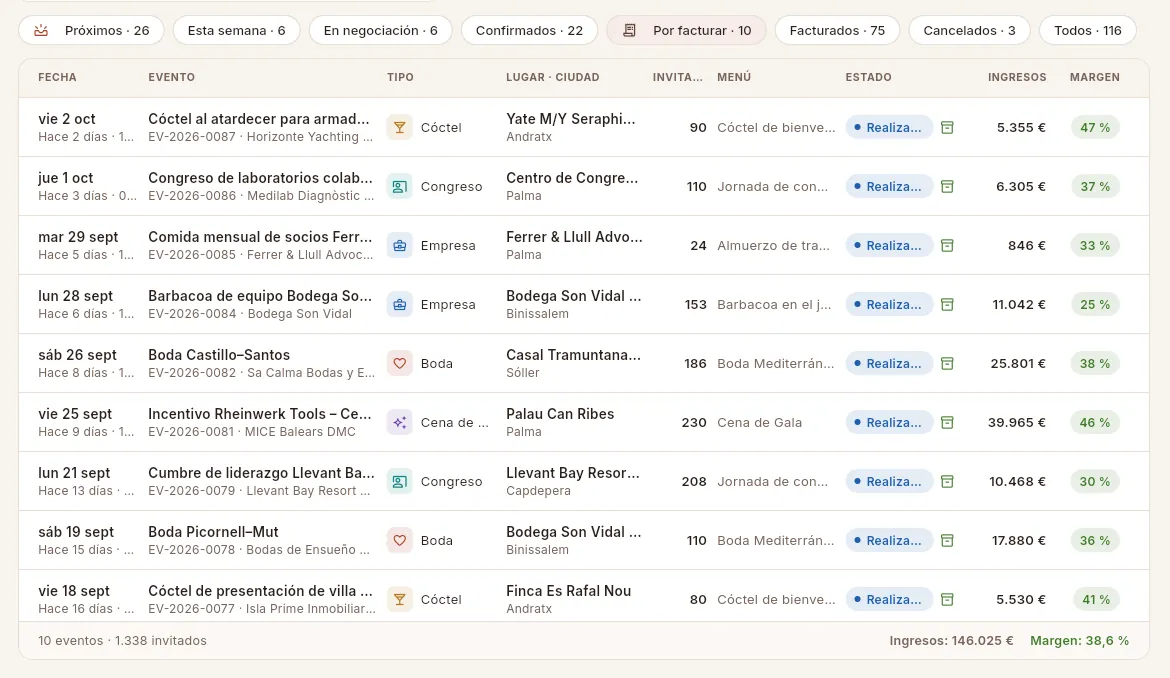1170x678 pixels.
Task: Click archive icon in lun 21 sept row
Action: click(x=947, y=481)
